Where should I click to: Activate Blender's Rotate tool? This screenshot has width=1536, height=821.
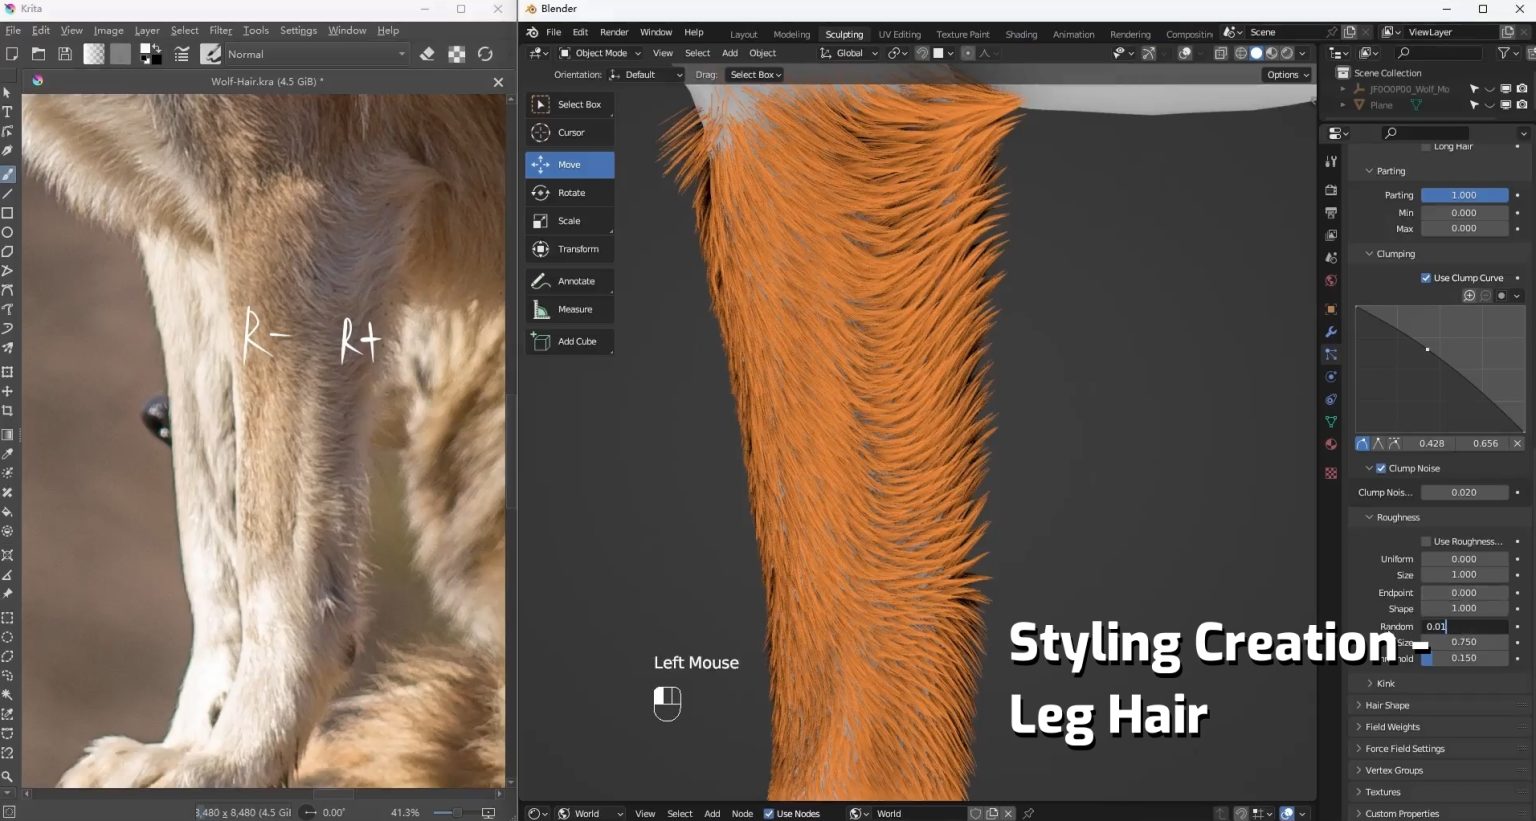pyautogui.click(x=570, y=192)
